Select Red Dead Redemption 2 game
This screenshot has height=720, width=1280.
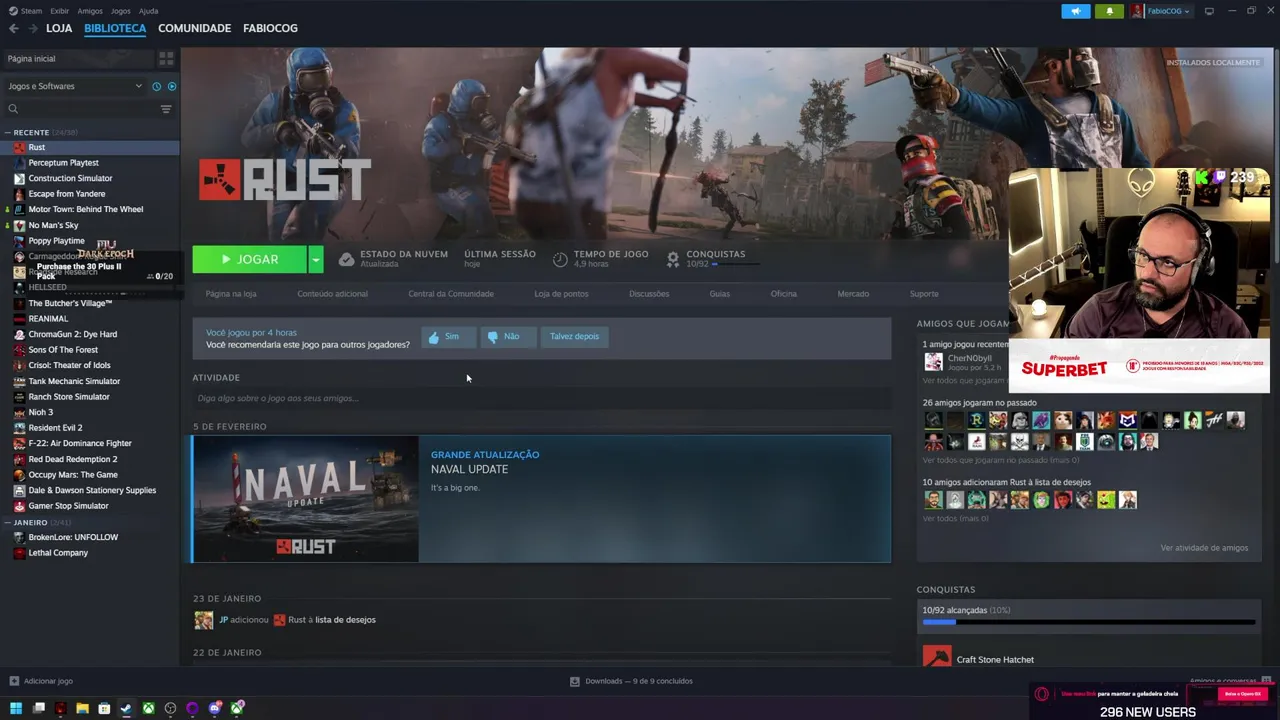[x=73, y=459]
